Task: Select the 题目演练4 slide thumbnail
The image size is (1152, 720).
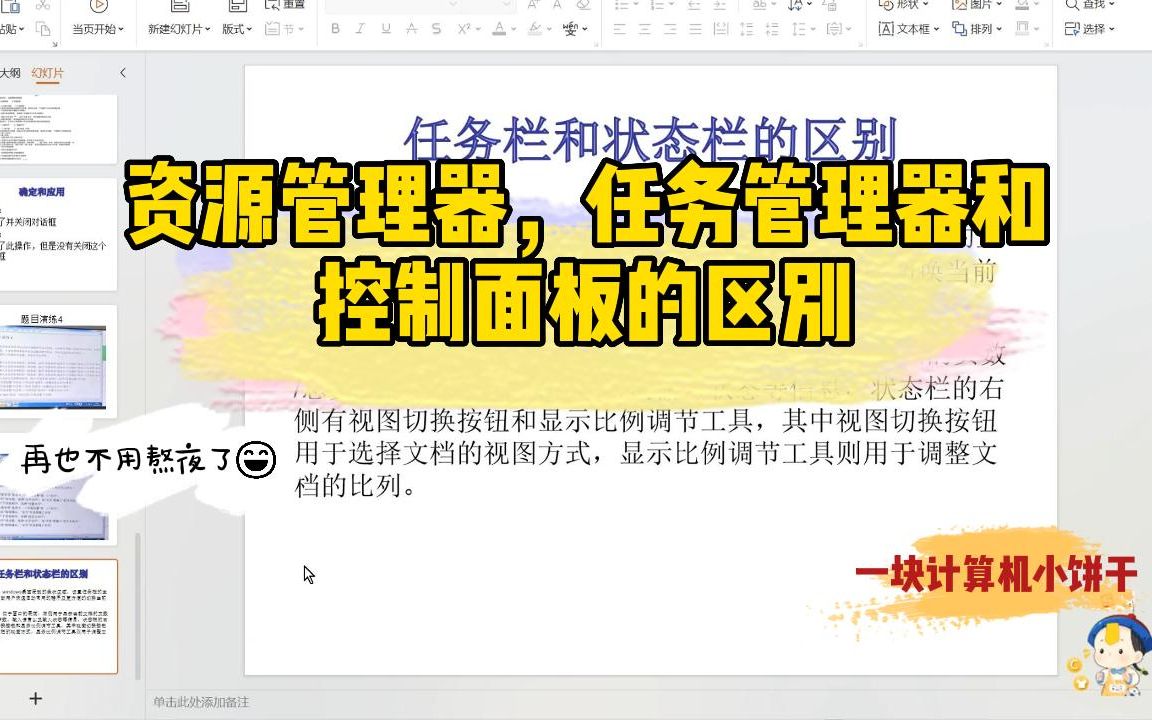Action: coord(58,361)
